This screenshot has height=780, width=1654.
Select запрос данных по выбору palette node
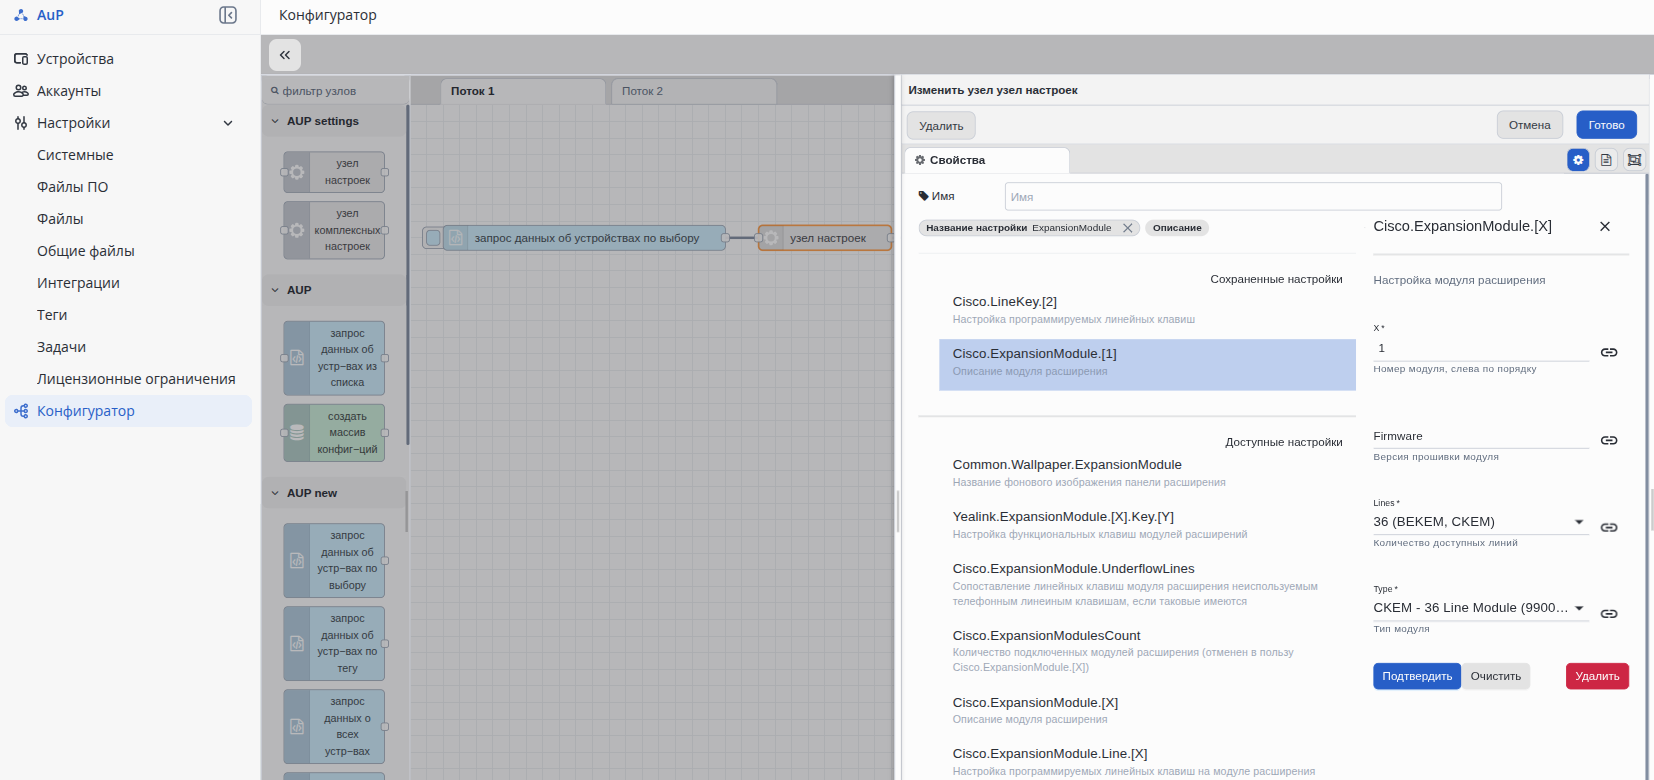point(334,560)
